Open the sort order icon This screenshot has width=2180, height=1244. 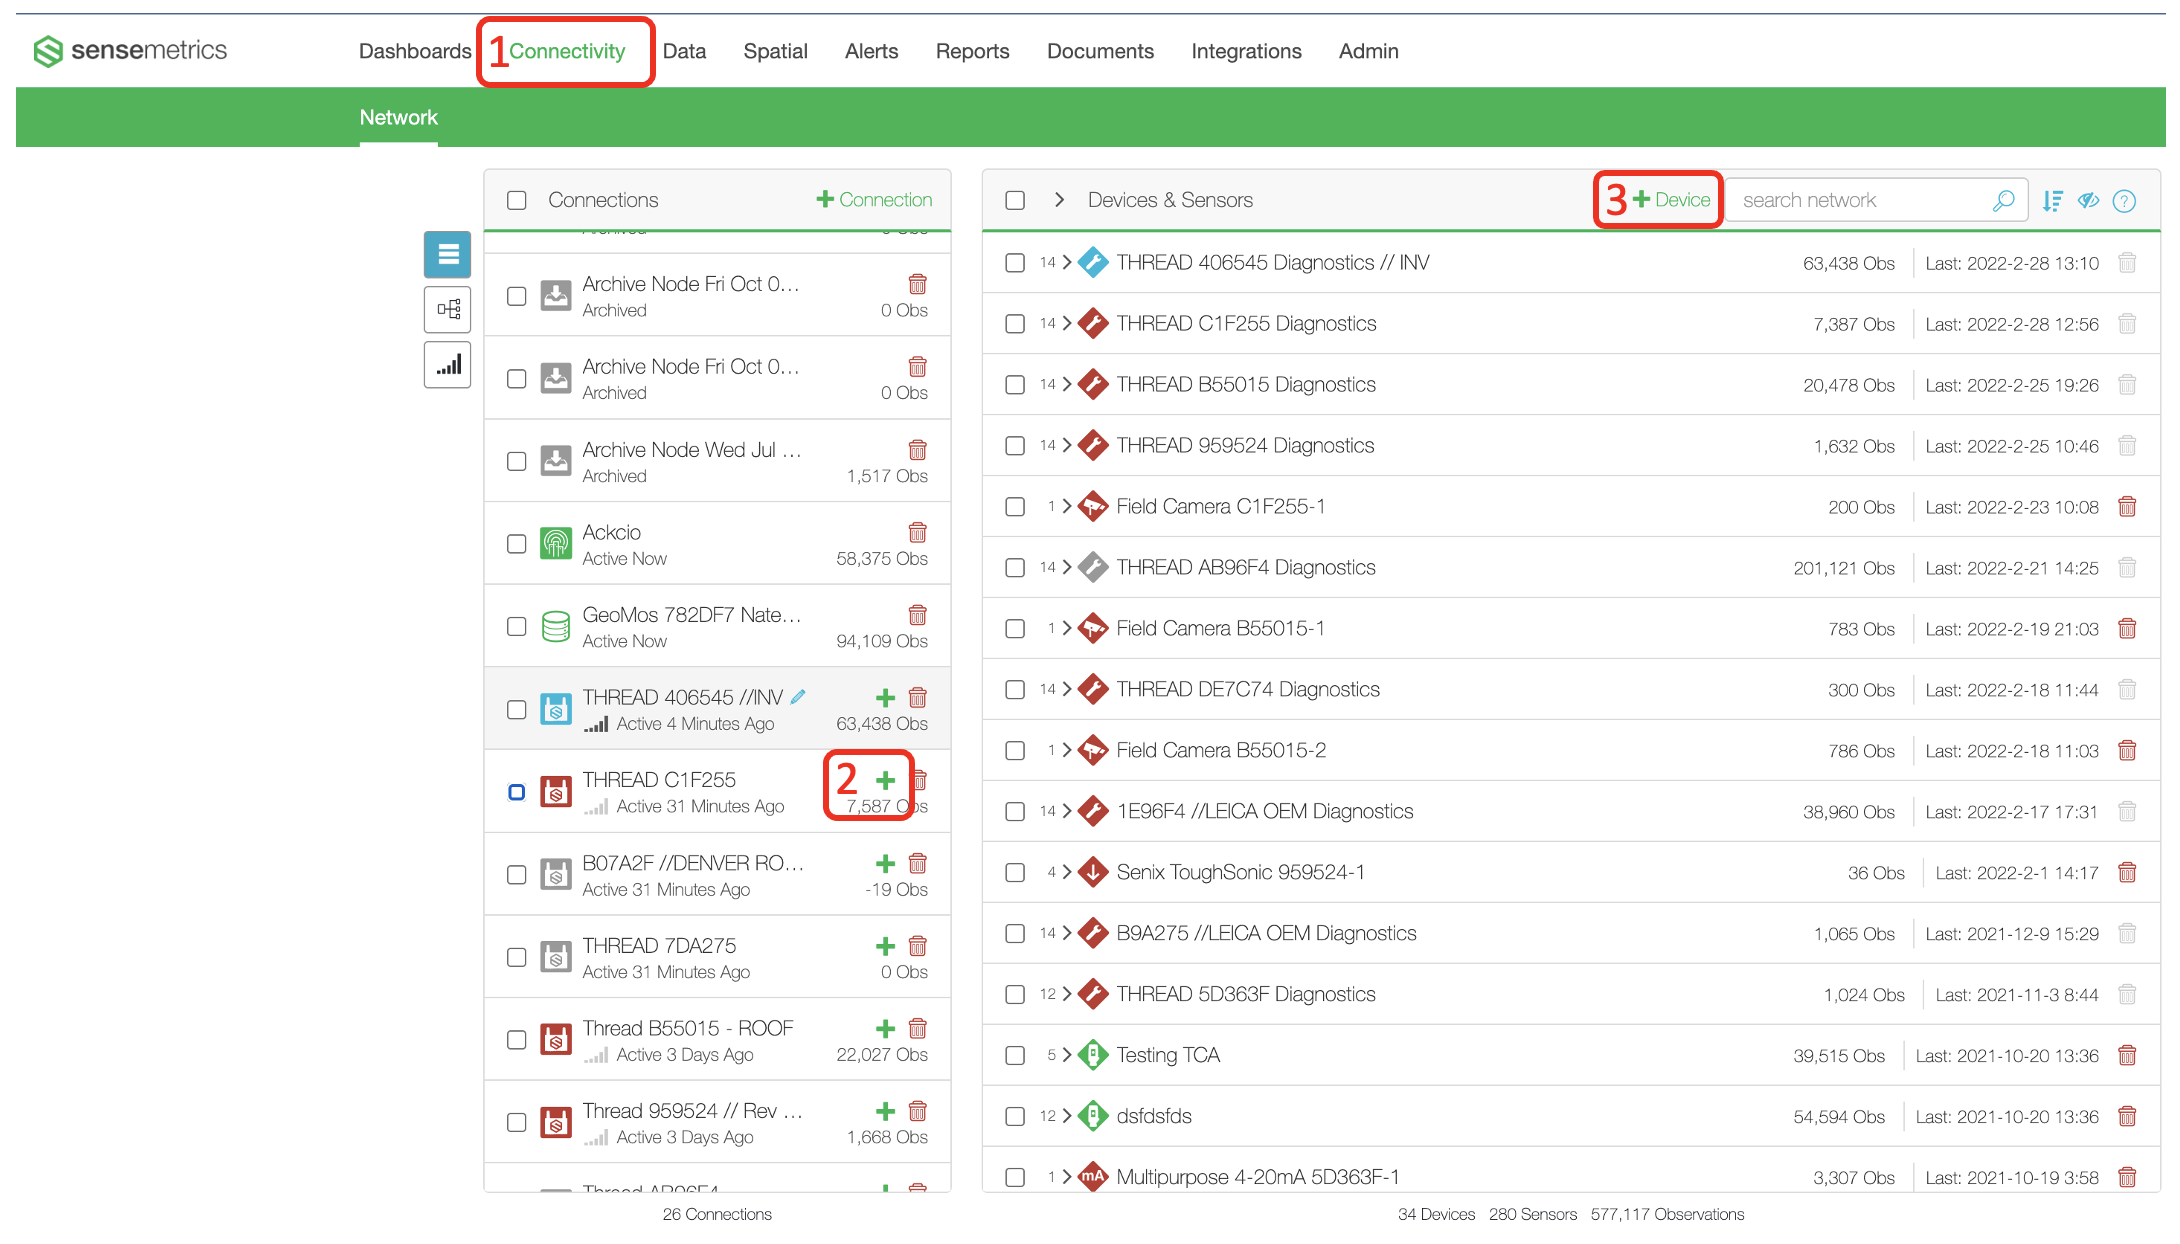click(x=2052, y=201)
